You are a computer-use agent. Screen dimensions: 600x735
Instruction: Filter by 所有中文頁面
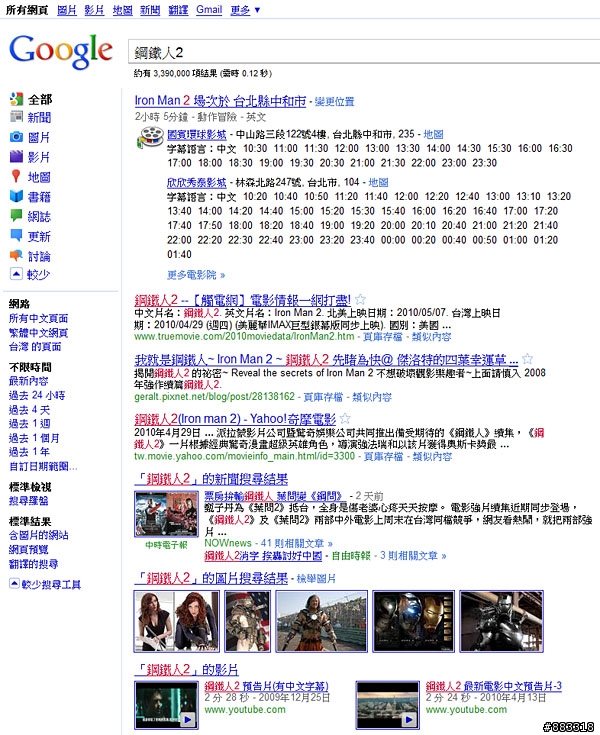point(38,318)
